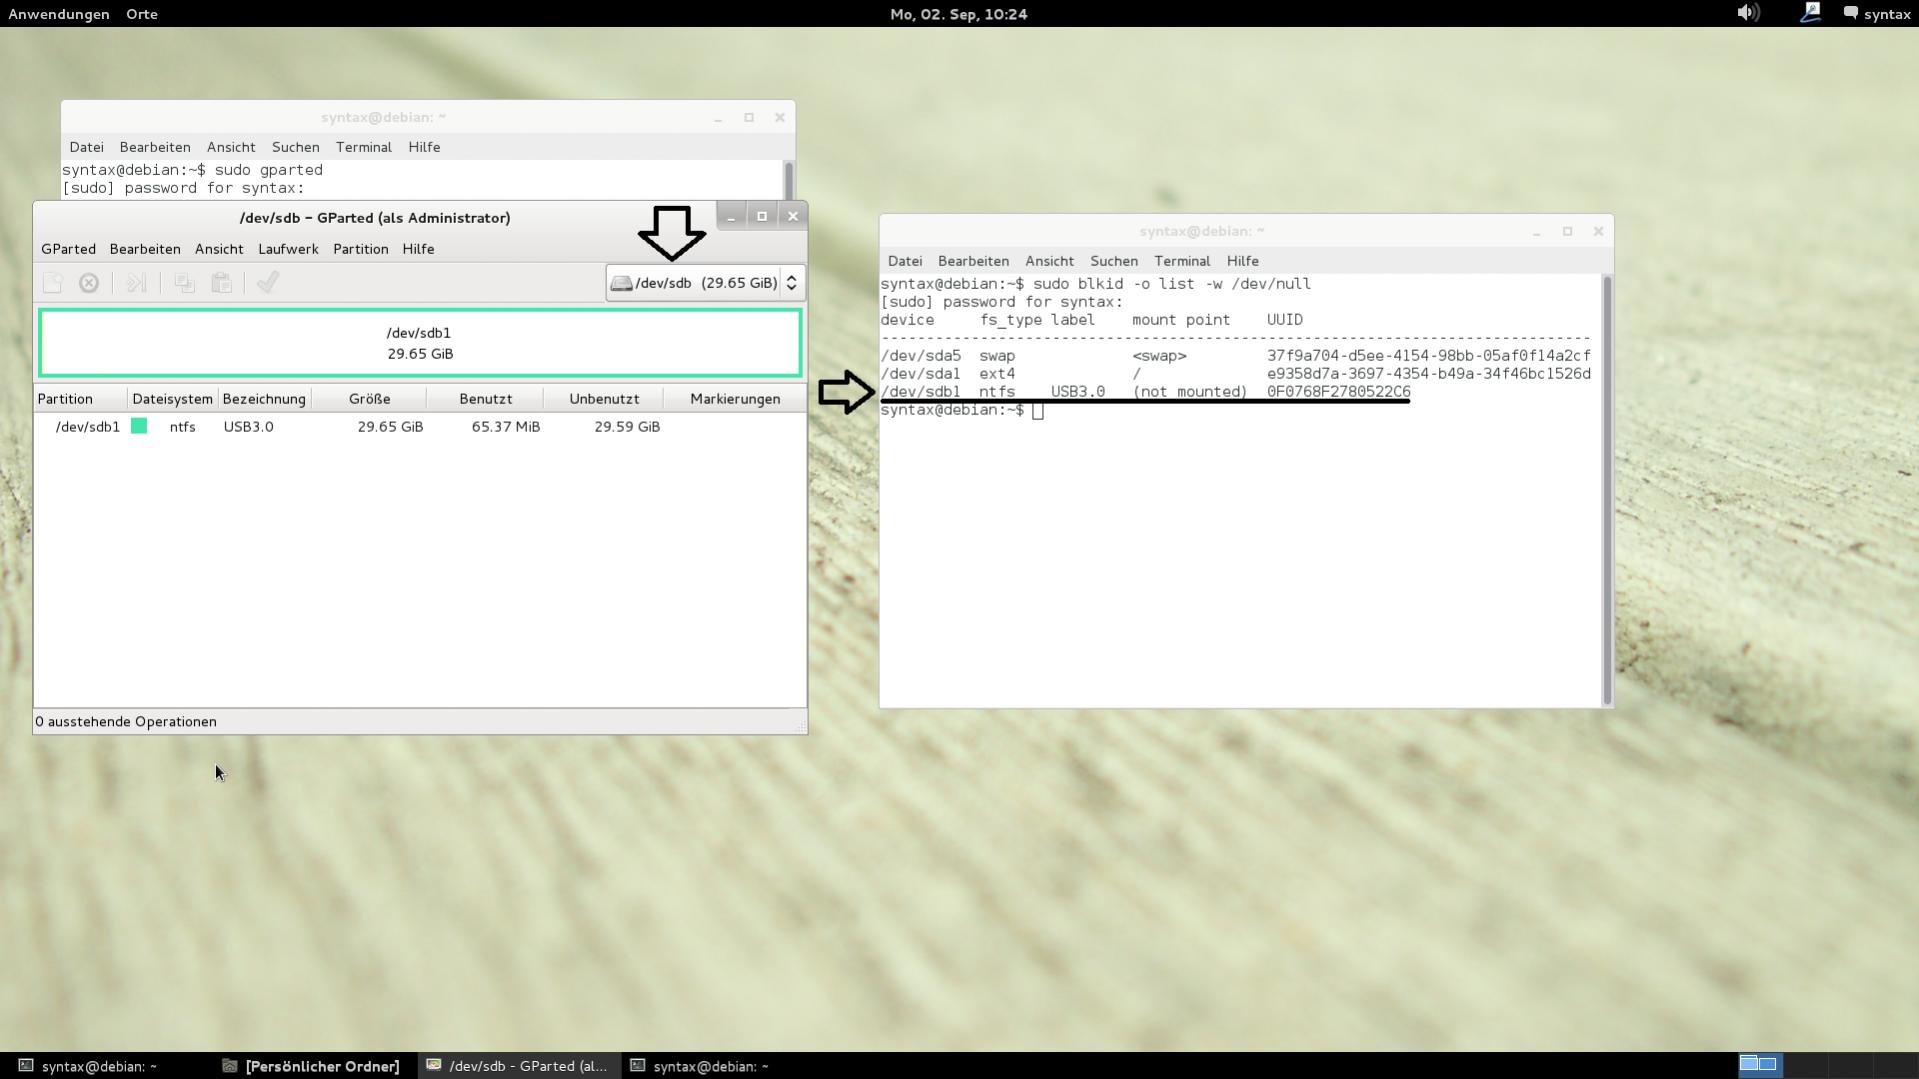The height and width of the screenshot is (1079, 1919).
Task: Minimize the sudo gparted terminal window
Action: point(718,117)
